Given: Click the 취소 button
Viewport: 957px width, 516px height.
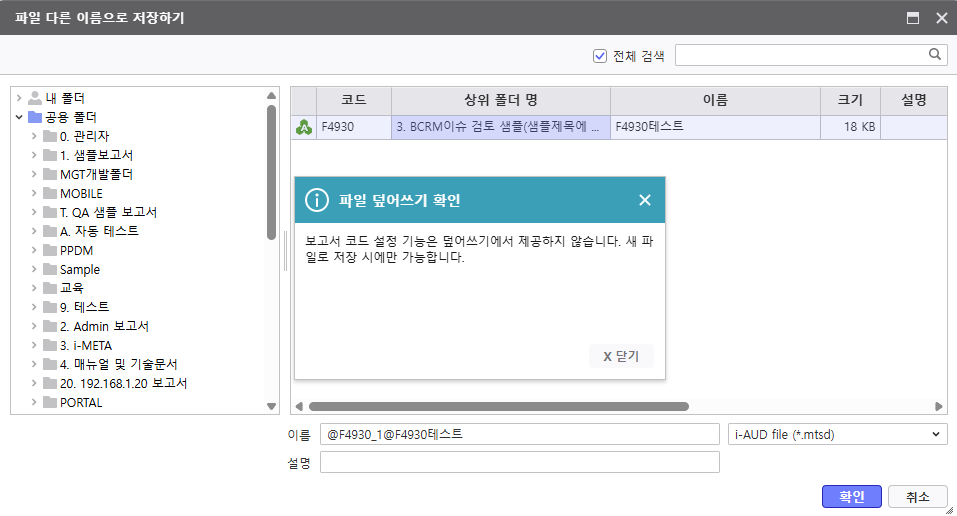Looking at the screenshot, I should pos(918,497).
